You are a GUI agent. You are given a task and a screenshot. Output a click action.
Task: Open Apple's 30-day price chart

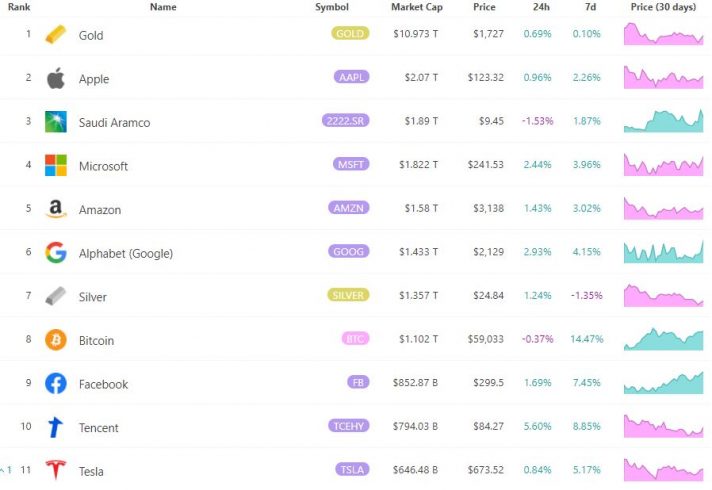coord(663,77)
